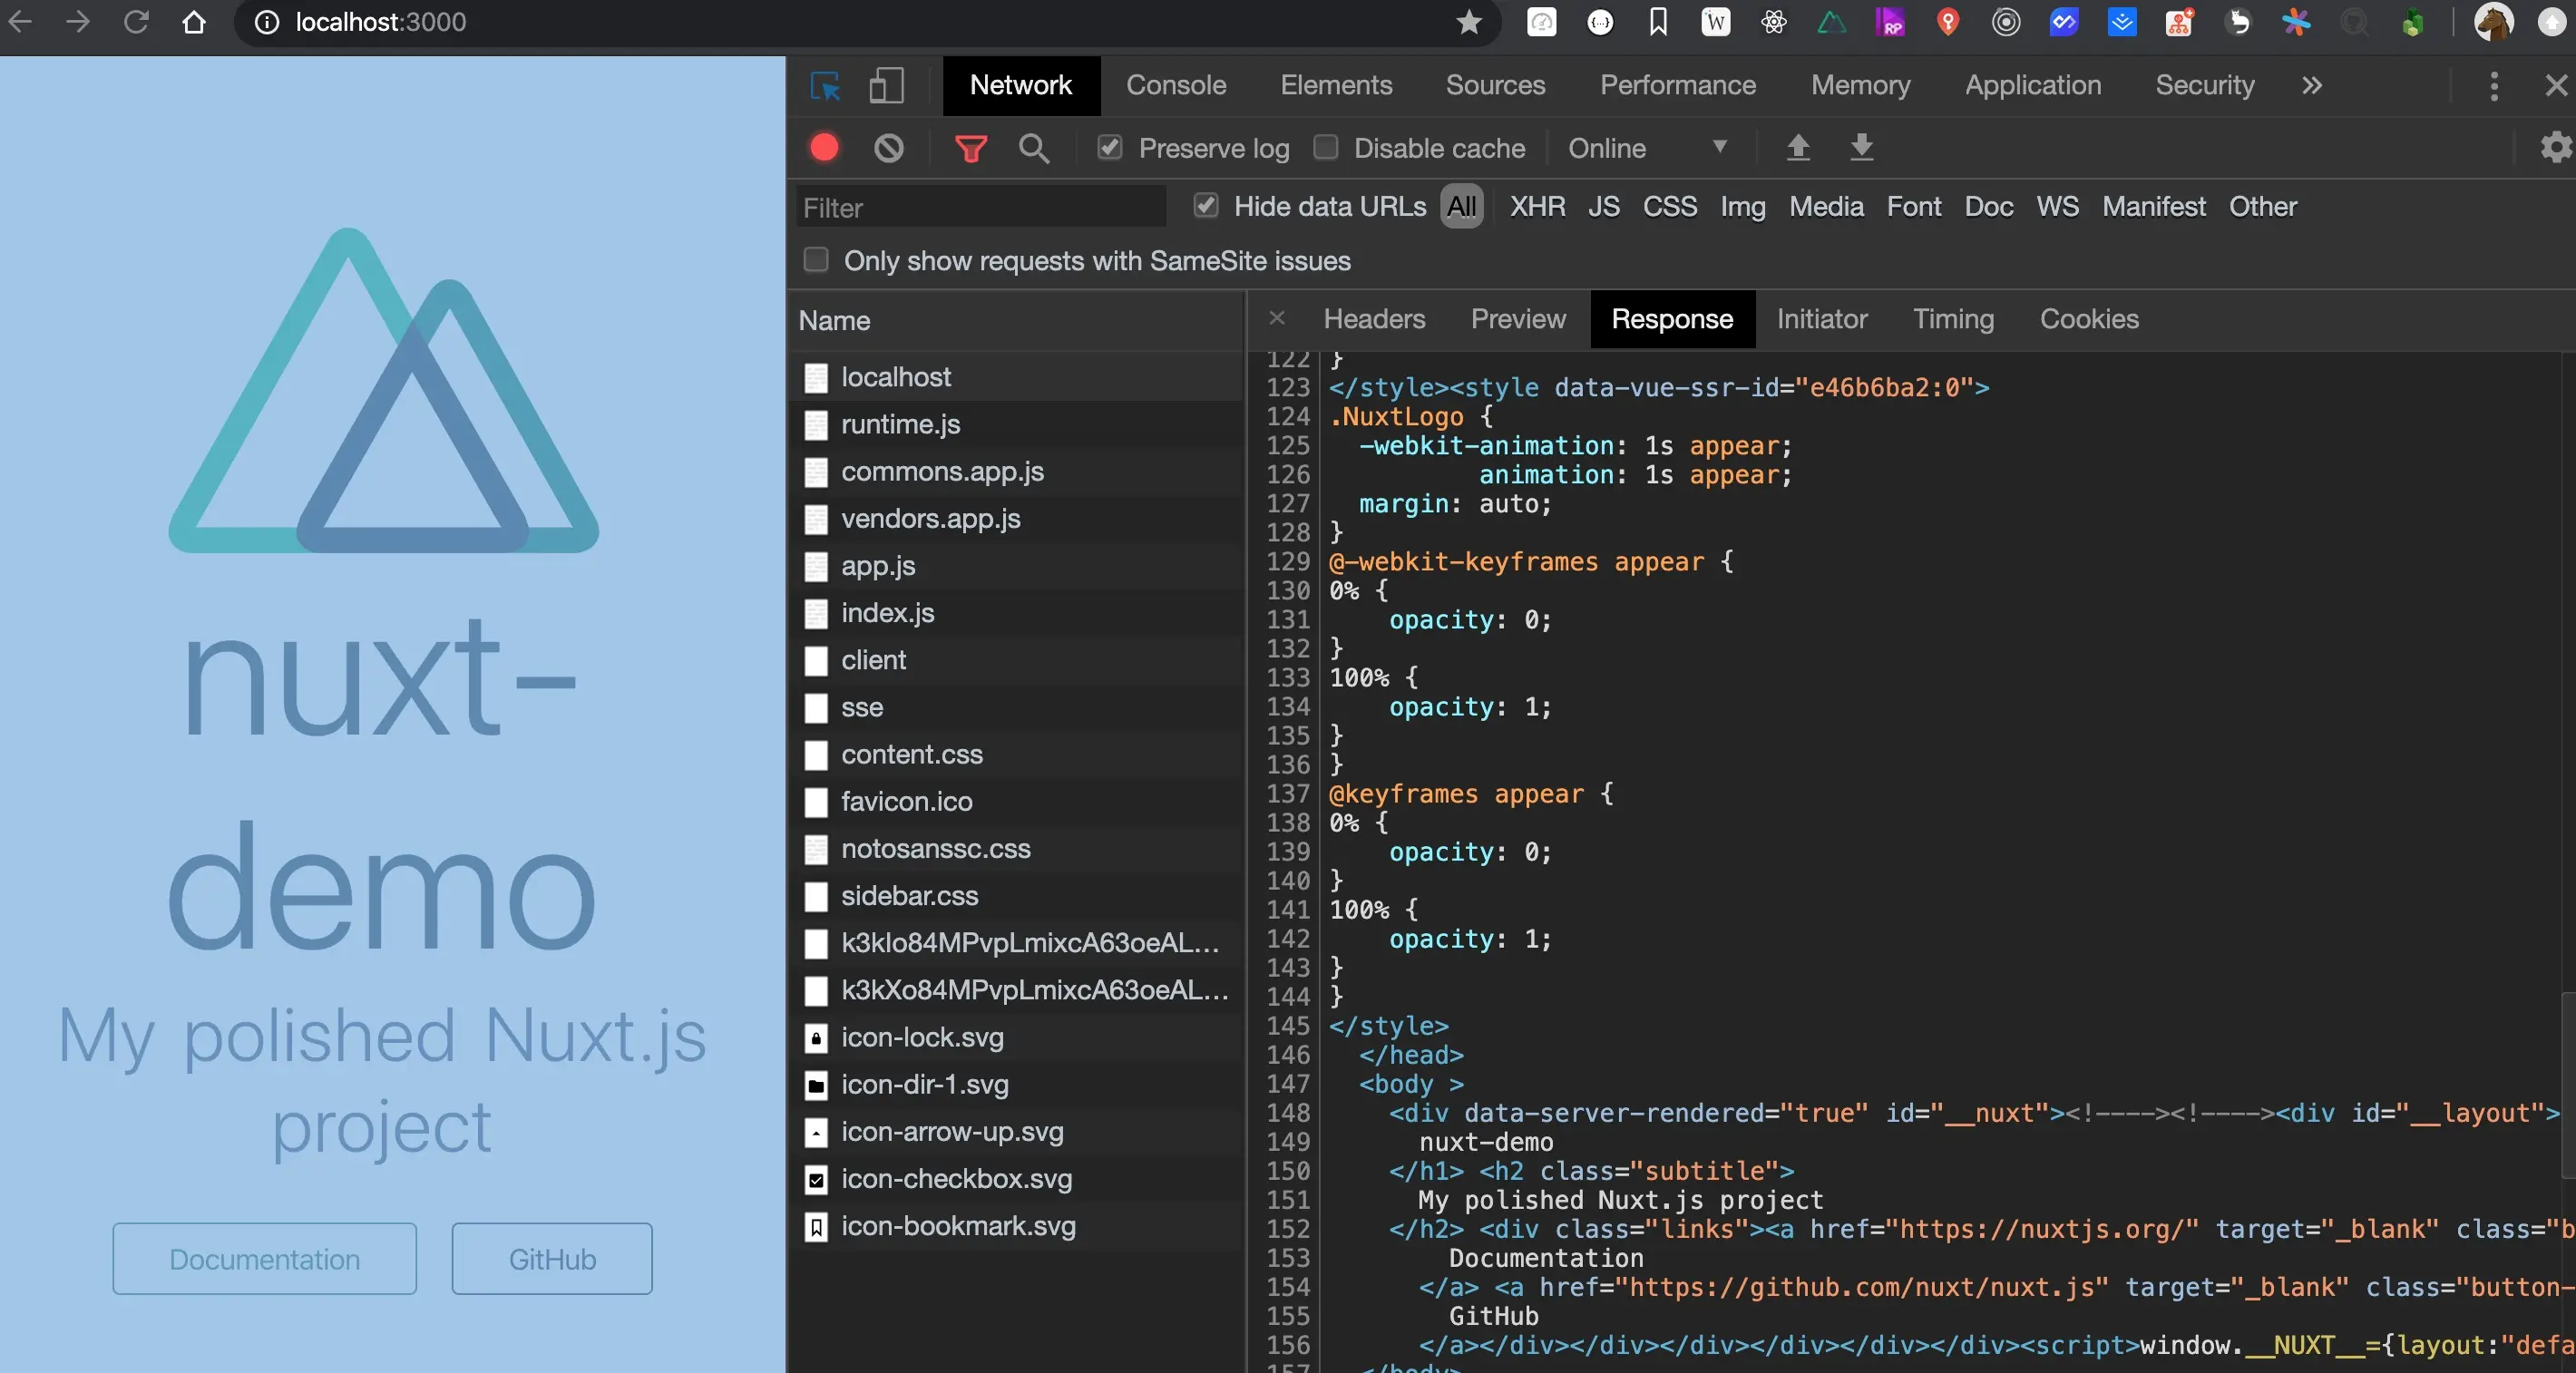Open the Online throttling dropdown
The height and width of the screenshot is (1373, 2576).
1647,148
